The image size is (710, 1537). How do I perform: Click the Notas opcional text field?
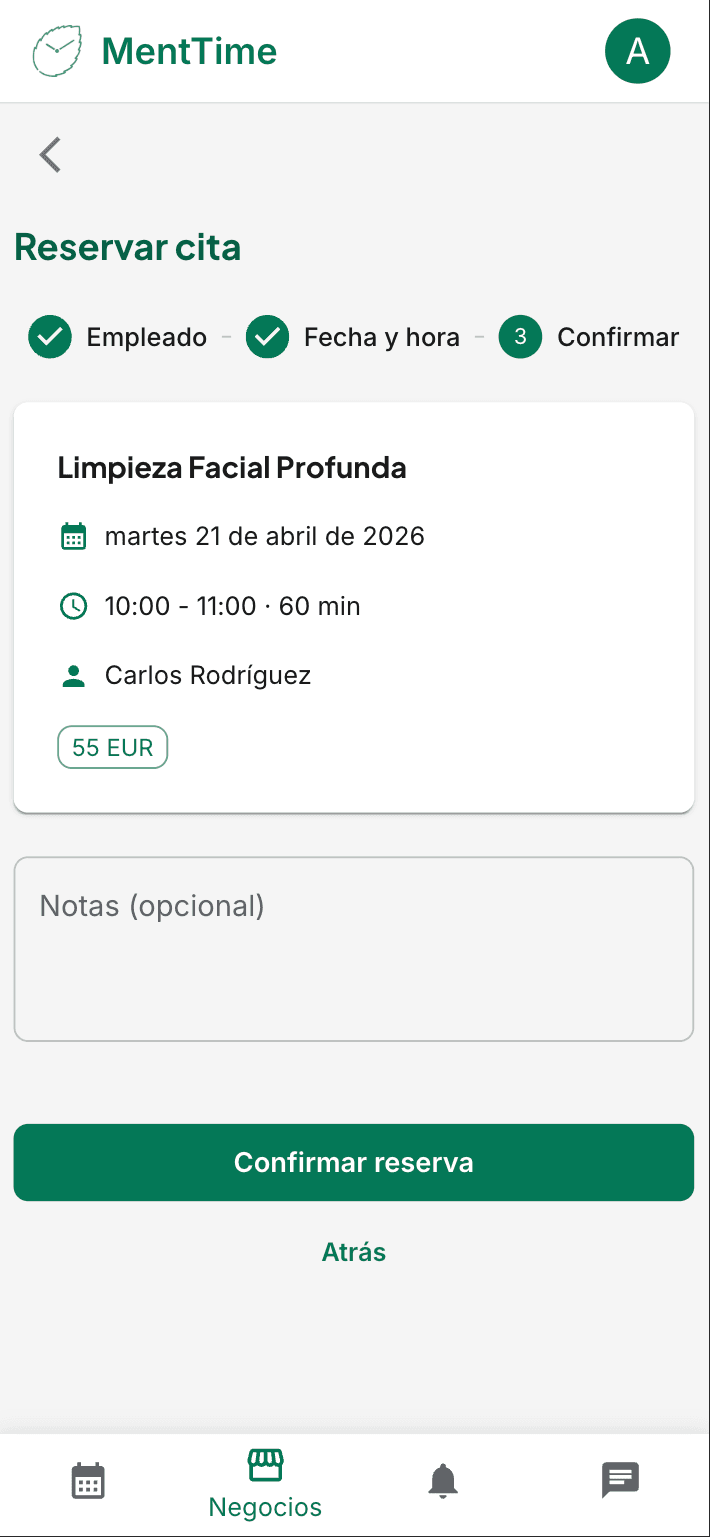coord(353,947)
